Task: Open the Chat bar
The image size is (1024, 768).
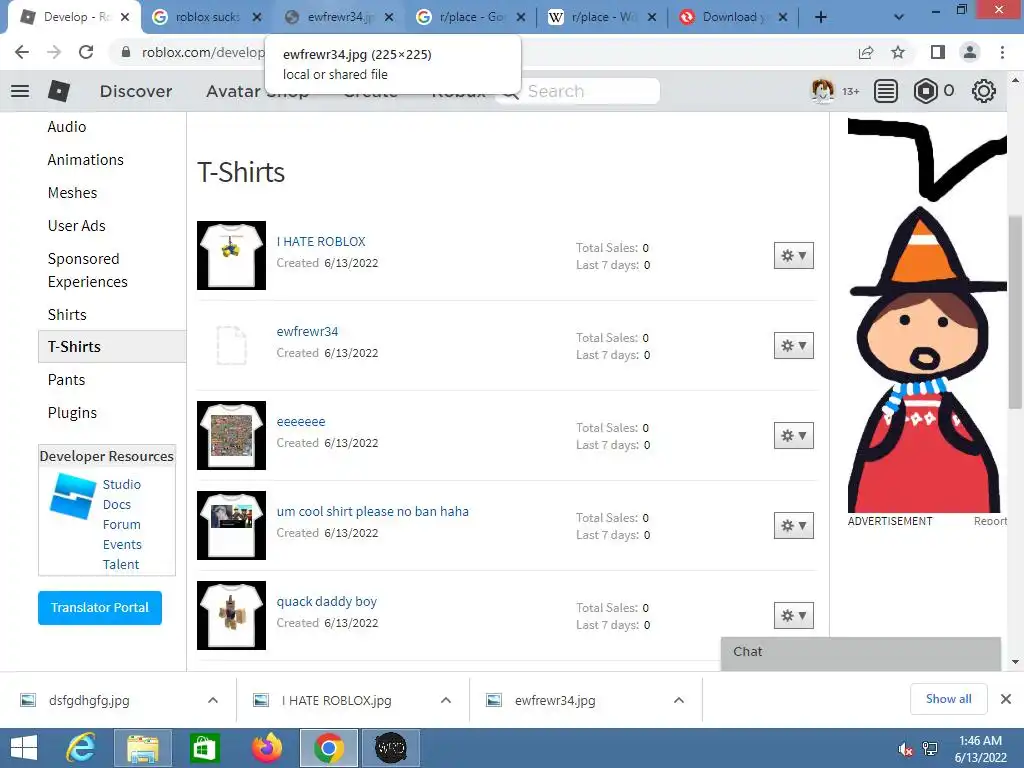Action: point(861,652)
